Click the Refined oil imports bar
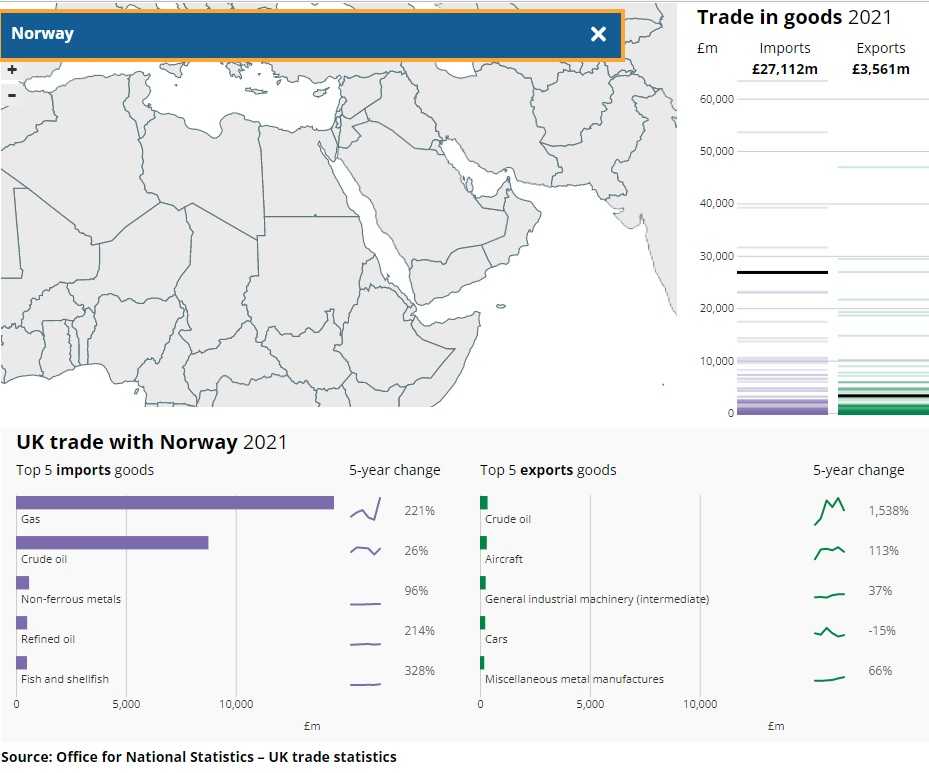The width and height of the screenshot is (929, 773). 22,622
